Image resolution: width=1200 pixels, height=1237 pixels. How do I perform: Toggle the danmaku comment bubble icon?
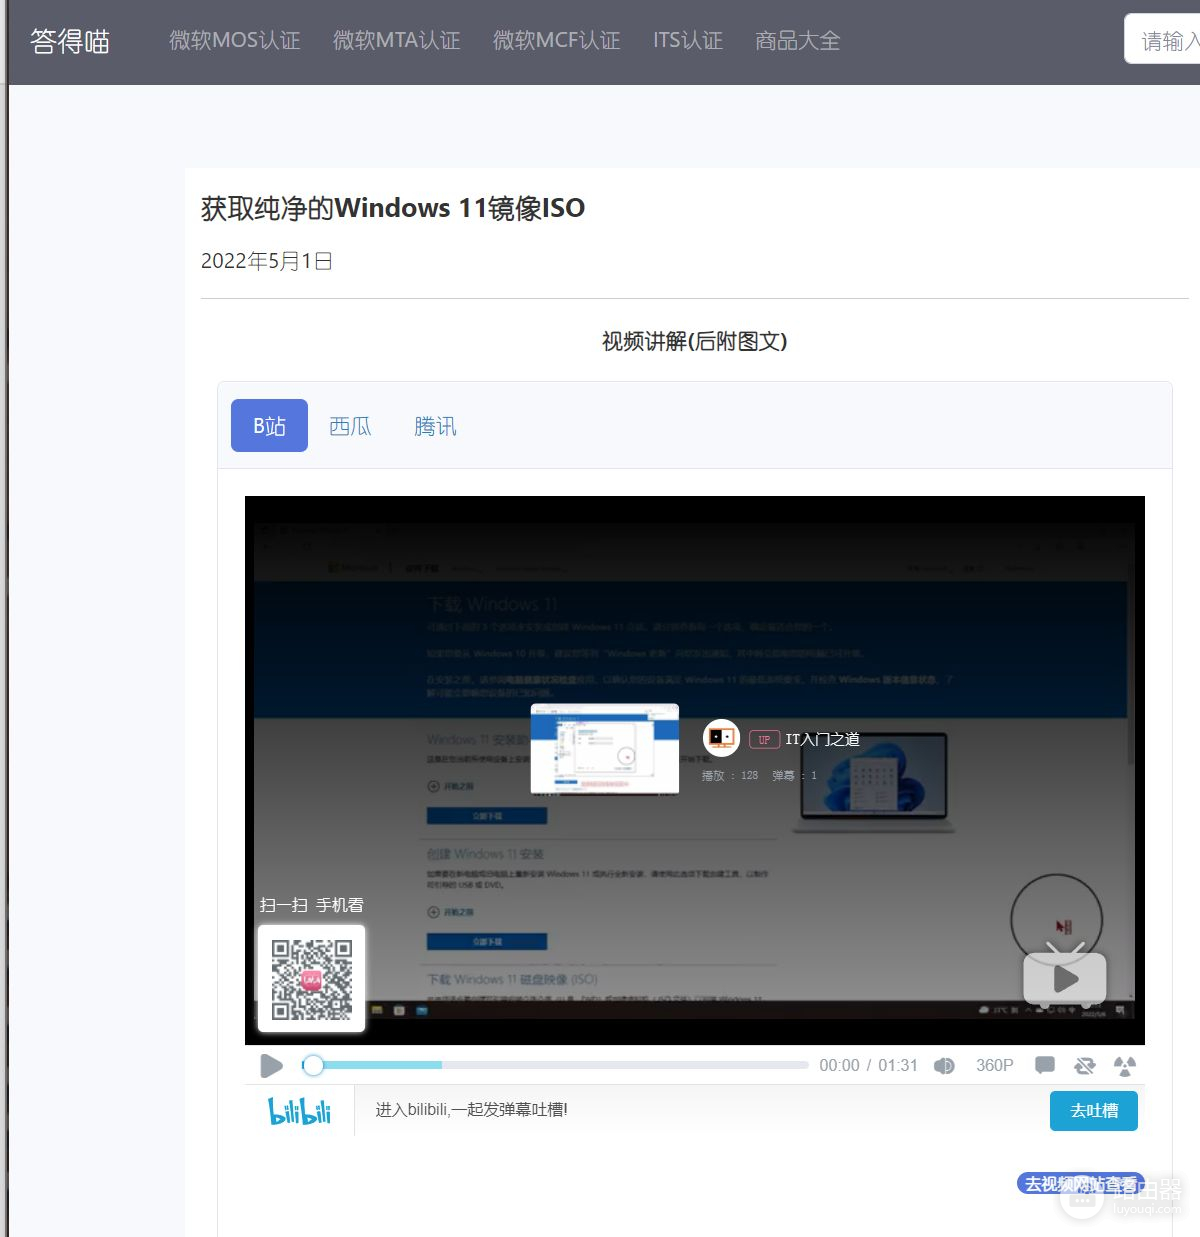[1045, 1065]
